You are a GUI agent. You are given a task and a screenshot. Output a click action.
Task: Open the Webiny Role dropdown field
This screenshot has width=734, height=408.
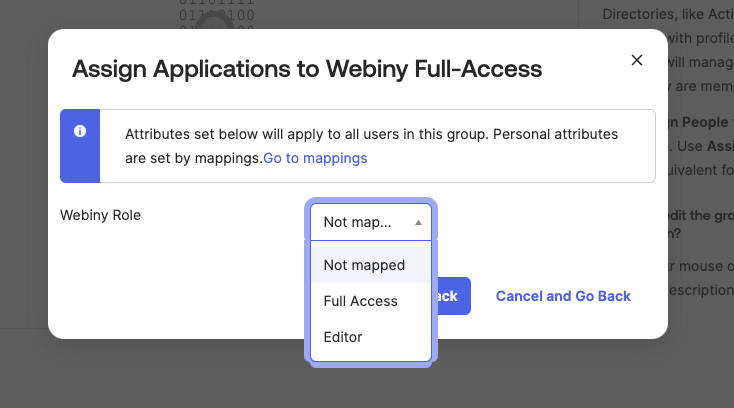click(370, 222)
